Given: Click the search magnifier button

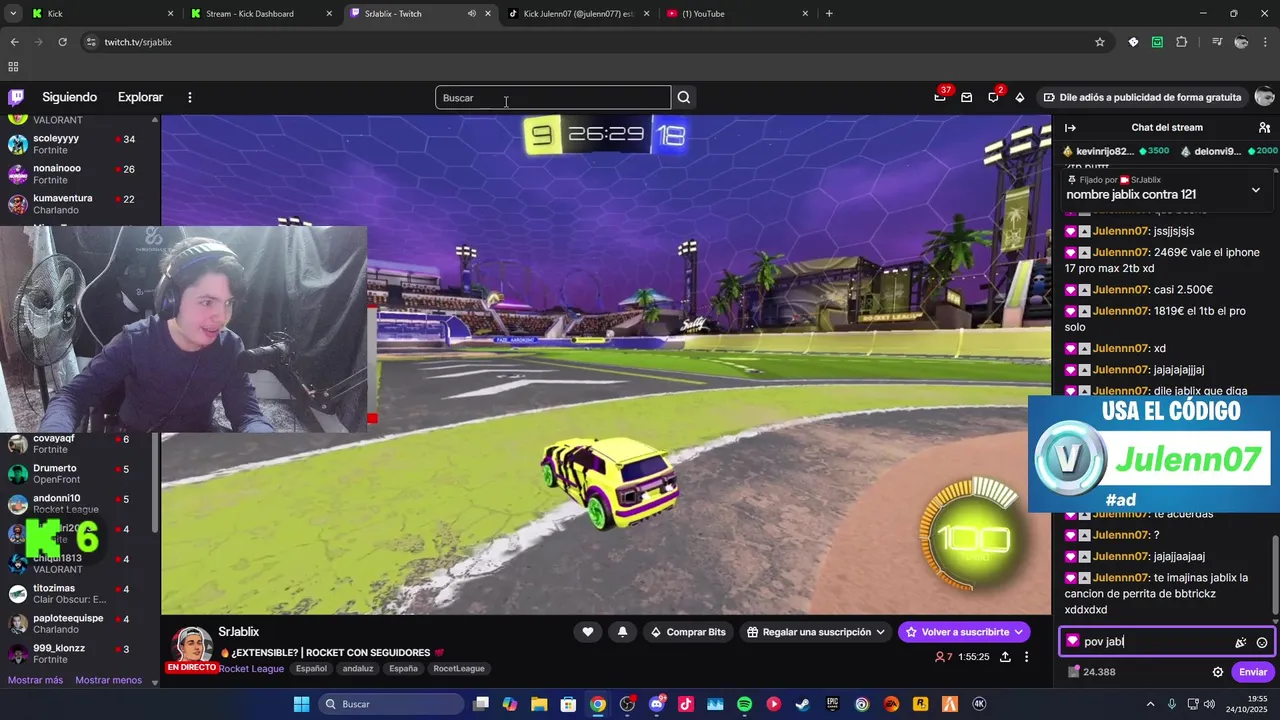Looking at the screenshot, I should pyautogui.click(x=684, y=97).
